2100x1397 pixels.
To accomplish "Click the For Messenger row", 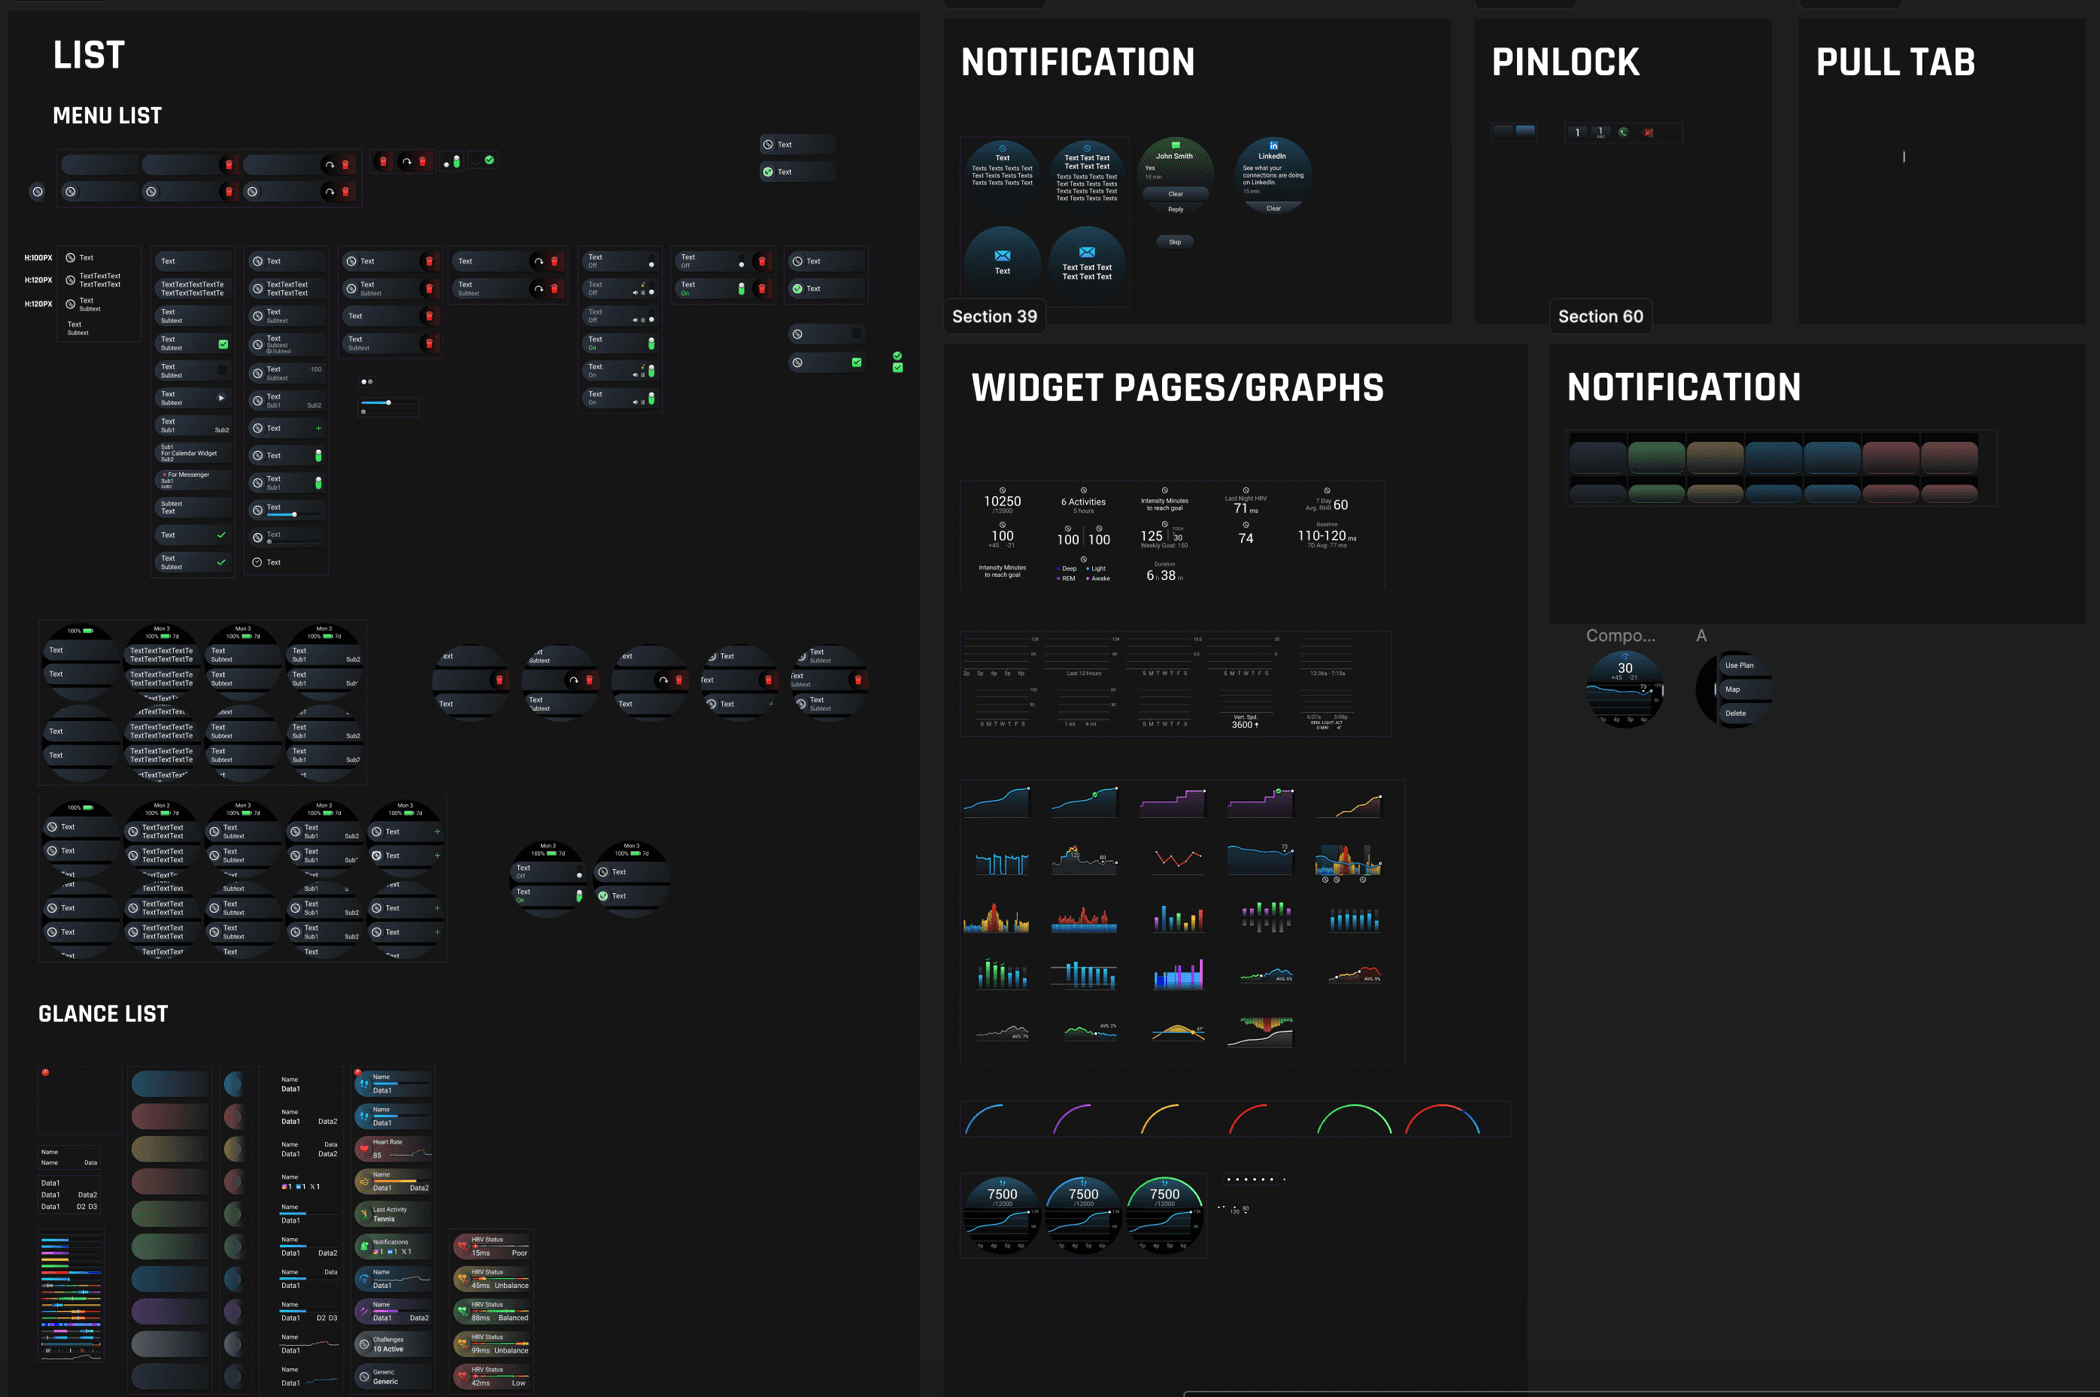I will tap(193, 480).
